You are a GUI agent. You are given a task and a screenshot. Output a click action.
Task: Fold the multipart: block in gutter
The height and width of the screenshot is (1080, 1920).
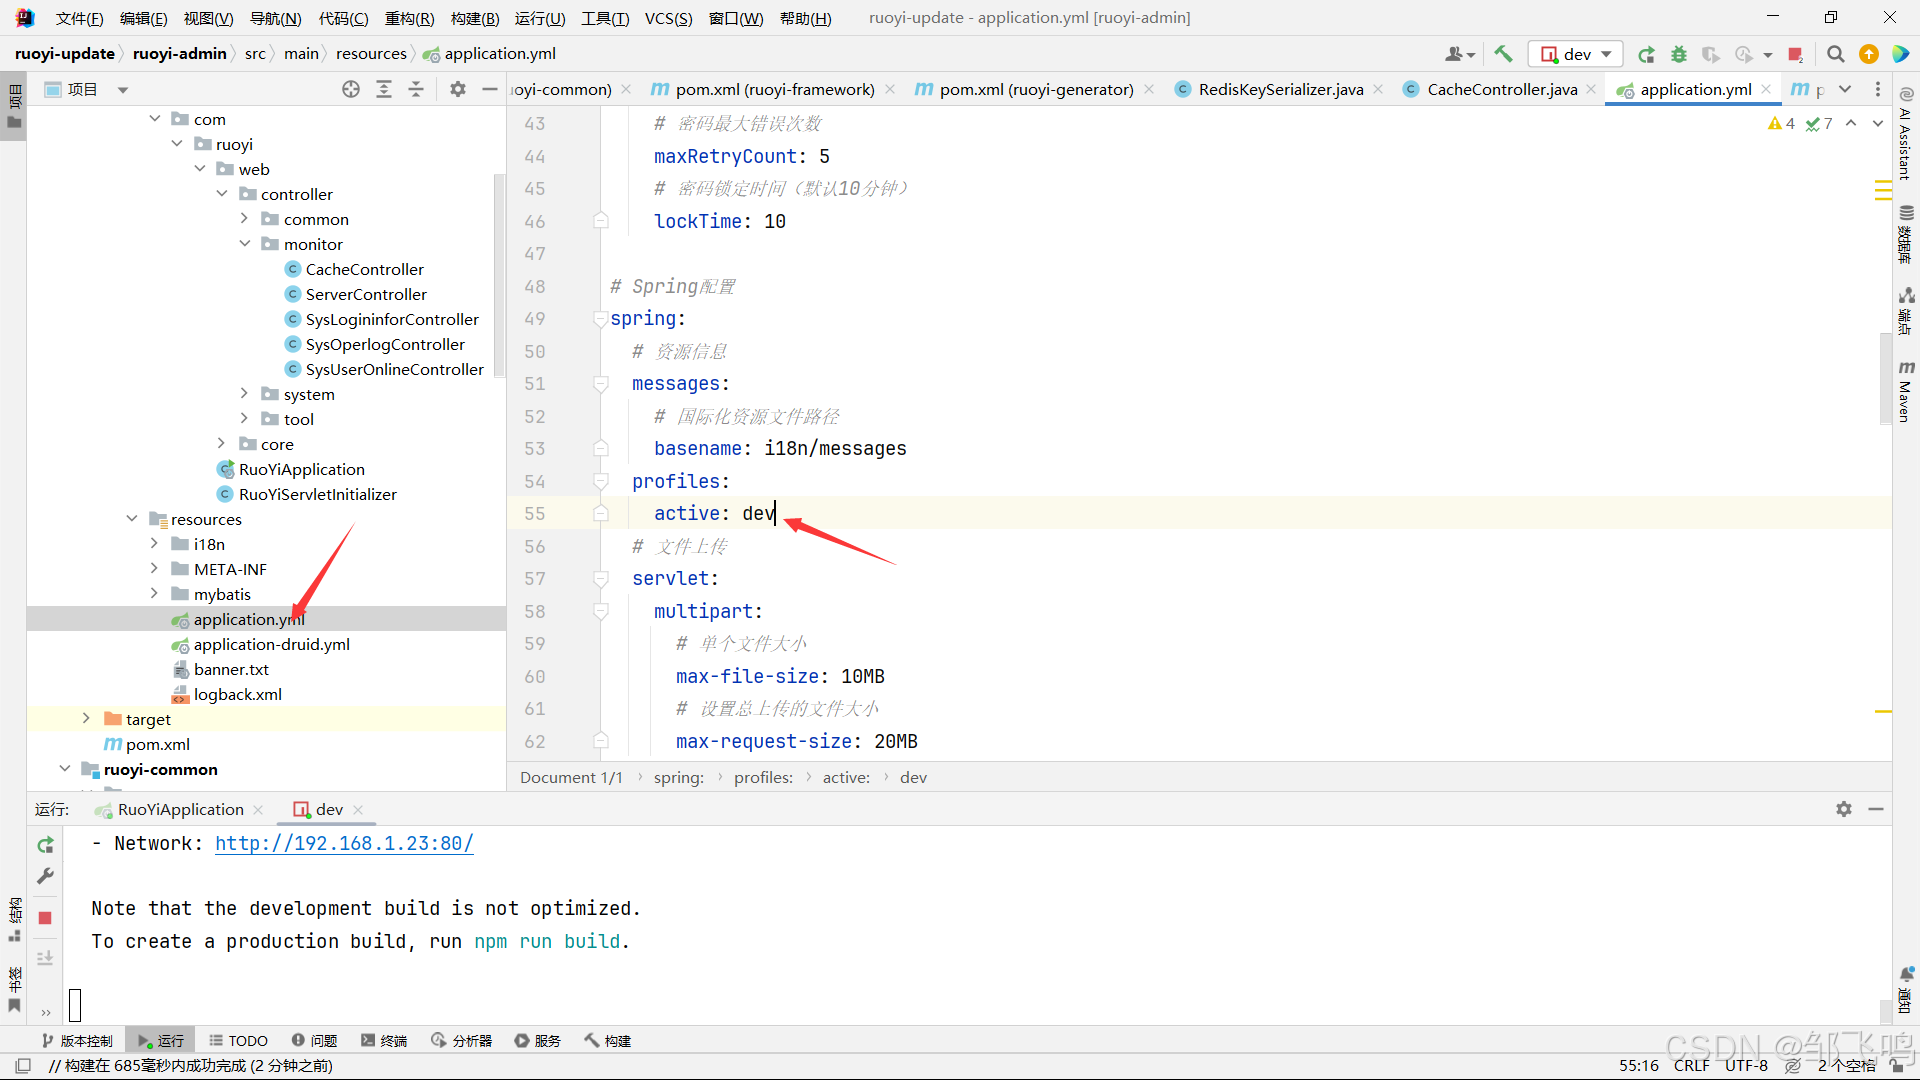point(600,612)
